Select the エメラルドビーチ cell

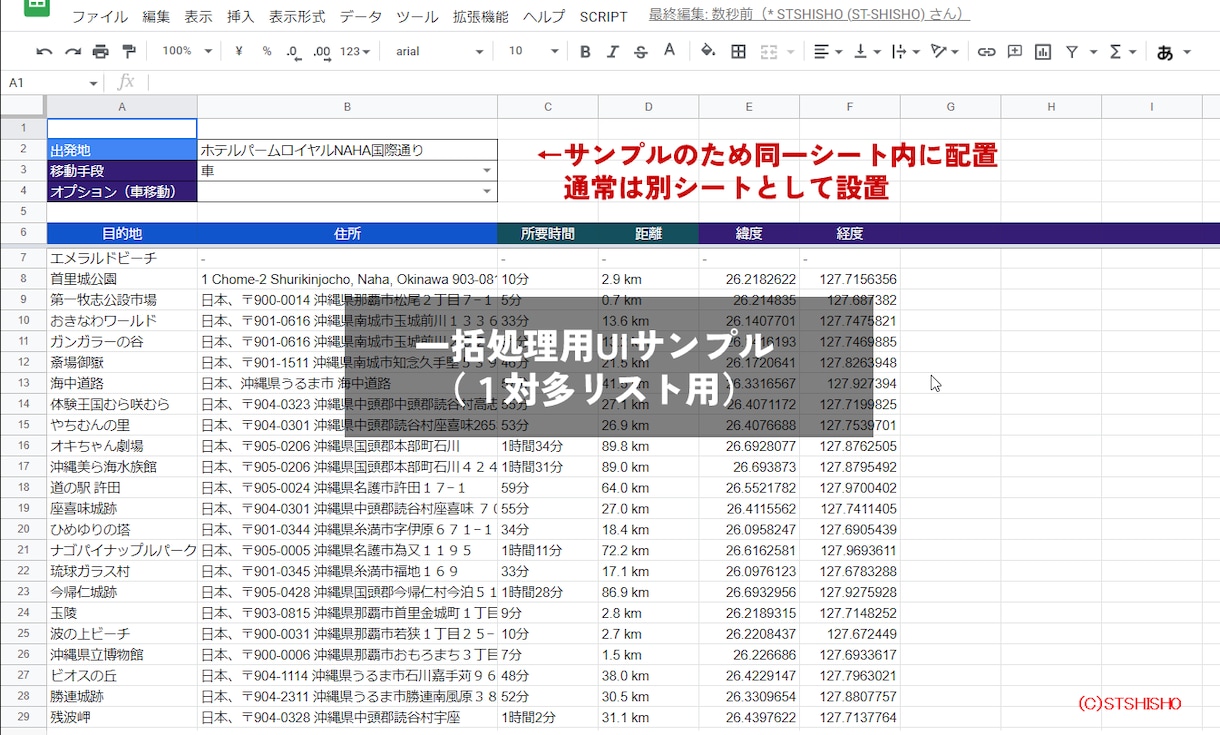(122, 258)
